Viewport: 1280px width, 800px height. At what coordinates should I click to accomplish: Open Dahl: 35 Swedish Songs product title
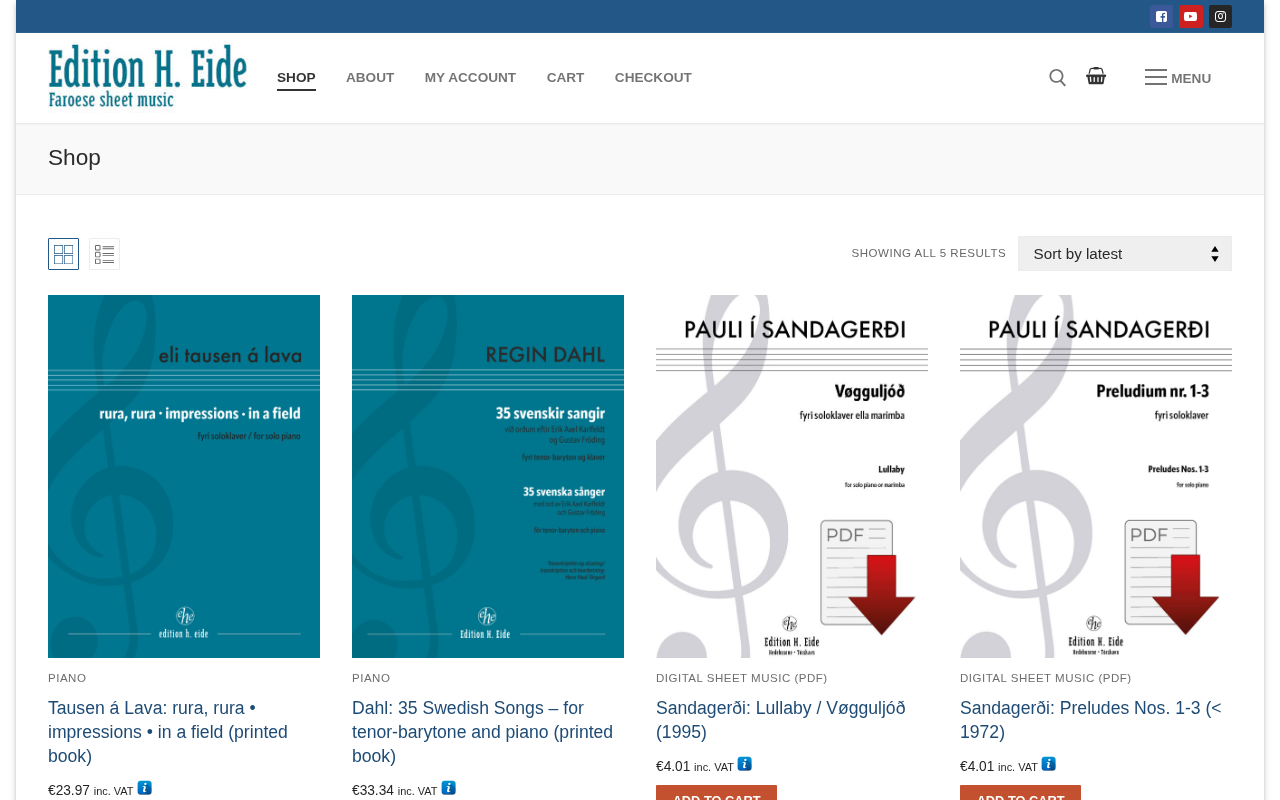point(483,732)
